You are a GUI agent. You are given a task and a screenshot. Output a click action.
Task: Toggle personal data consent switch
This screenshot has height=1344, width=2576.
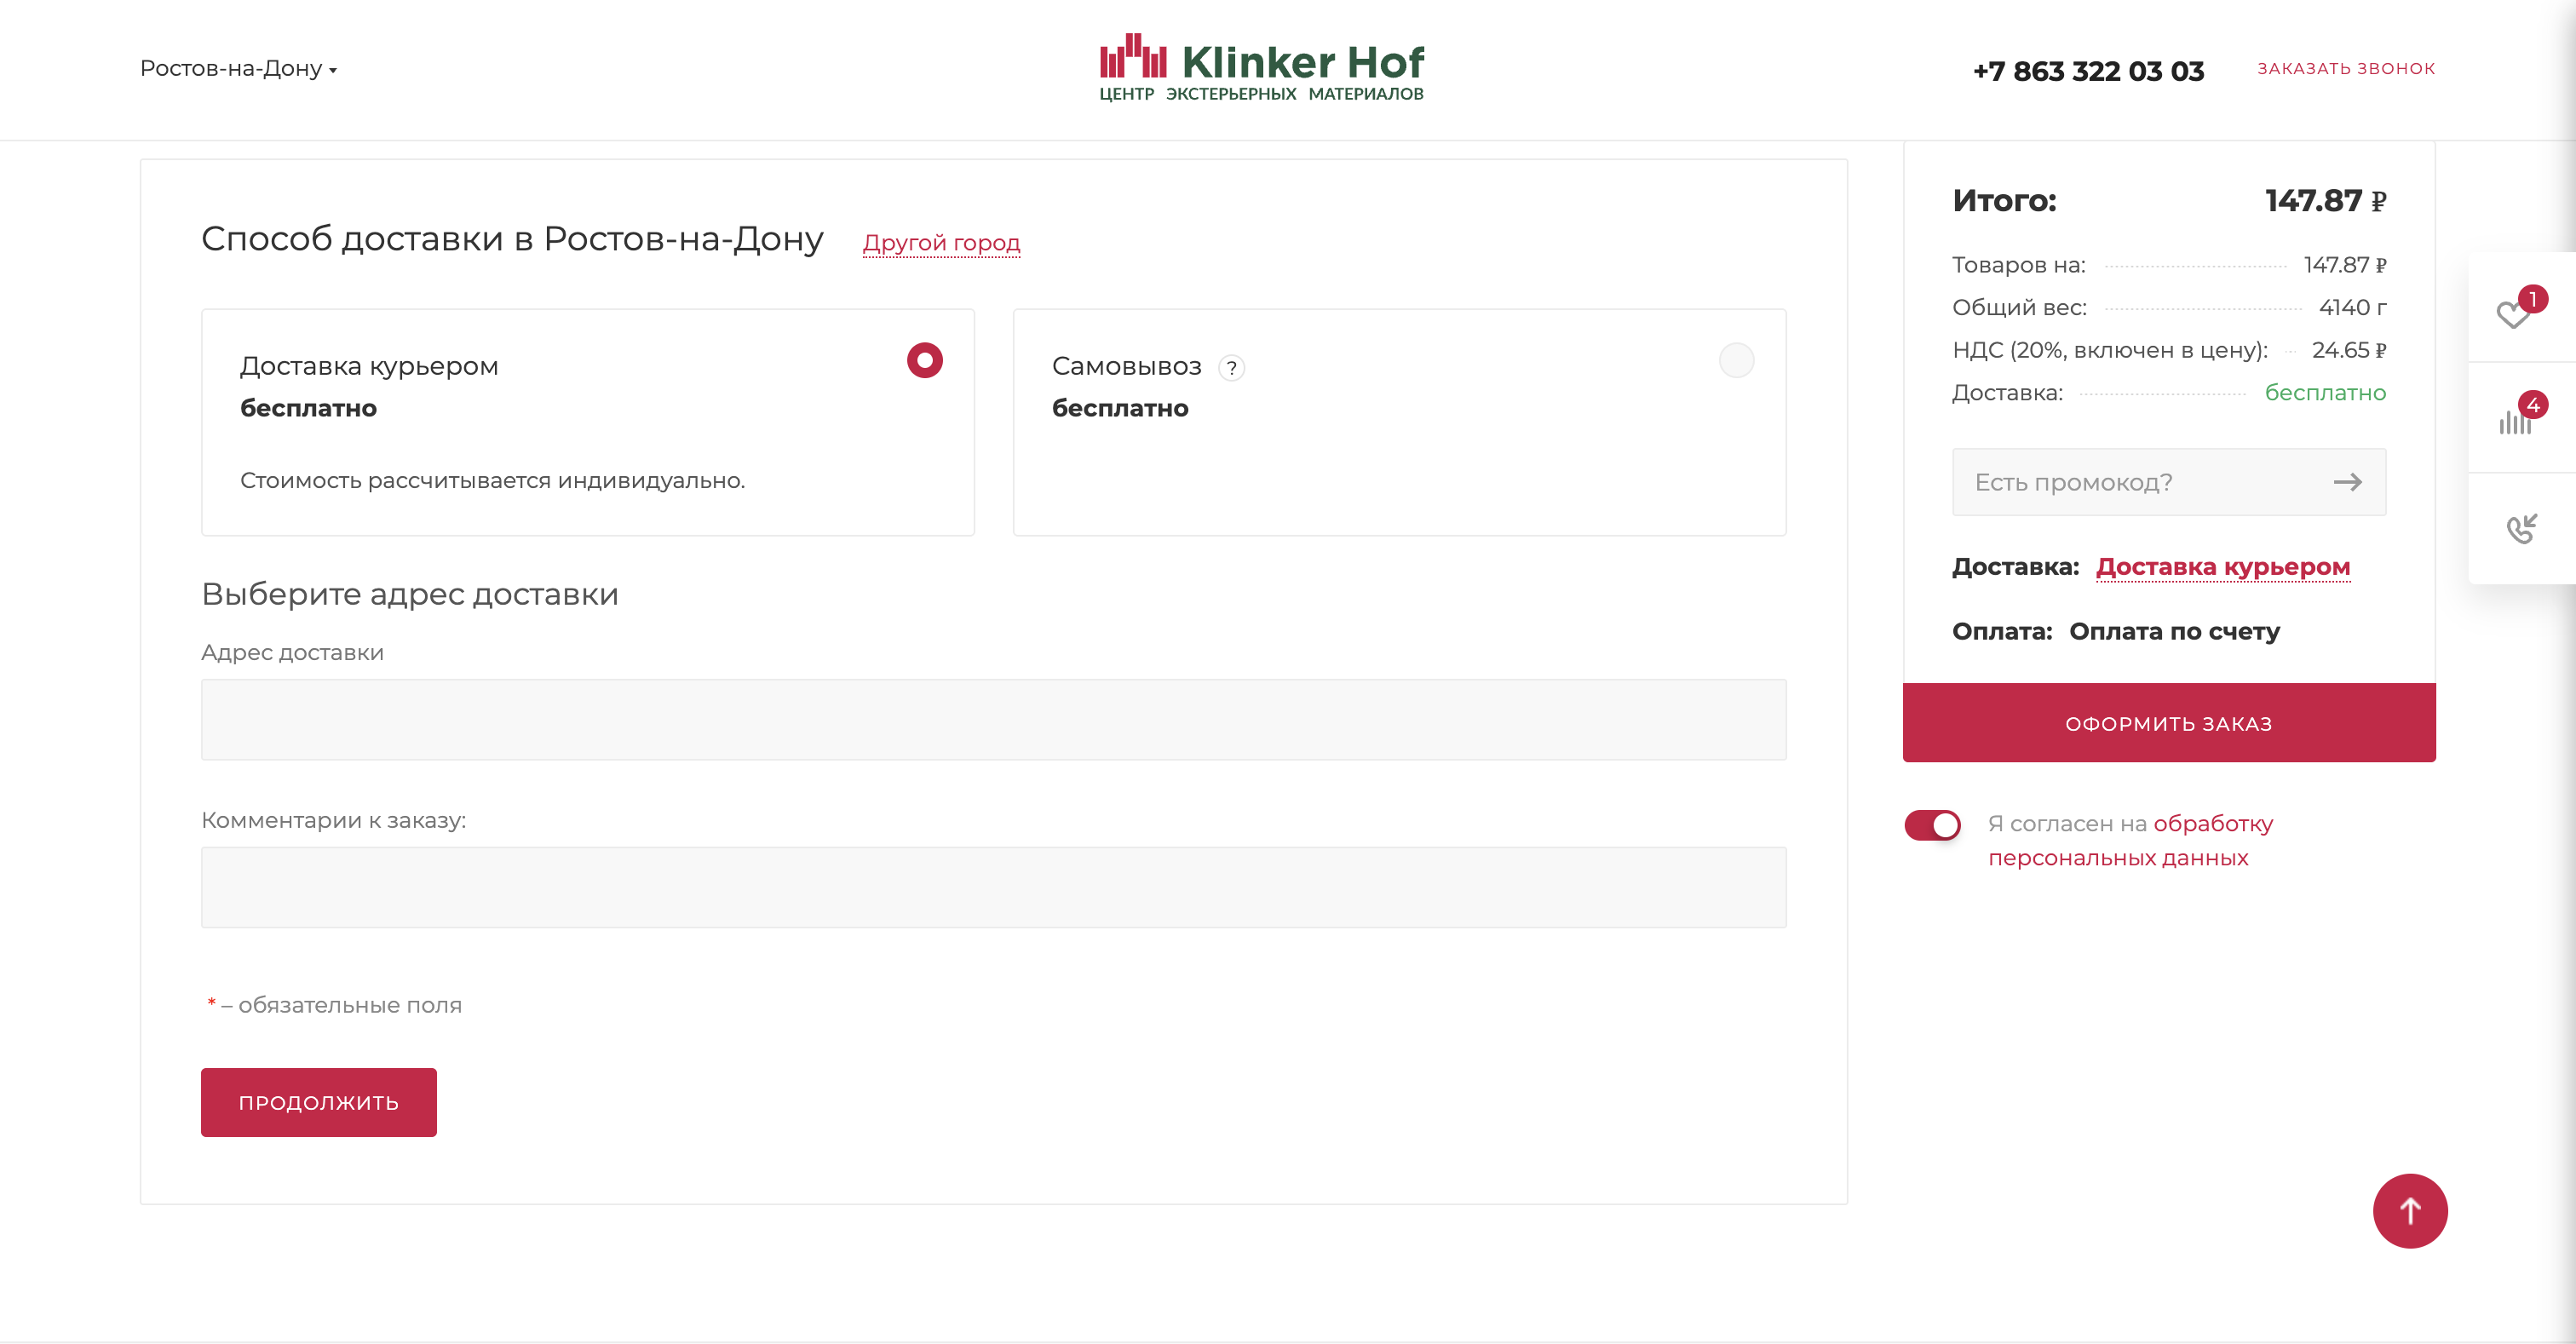pos(1932,825)
